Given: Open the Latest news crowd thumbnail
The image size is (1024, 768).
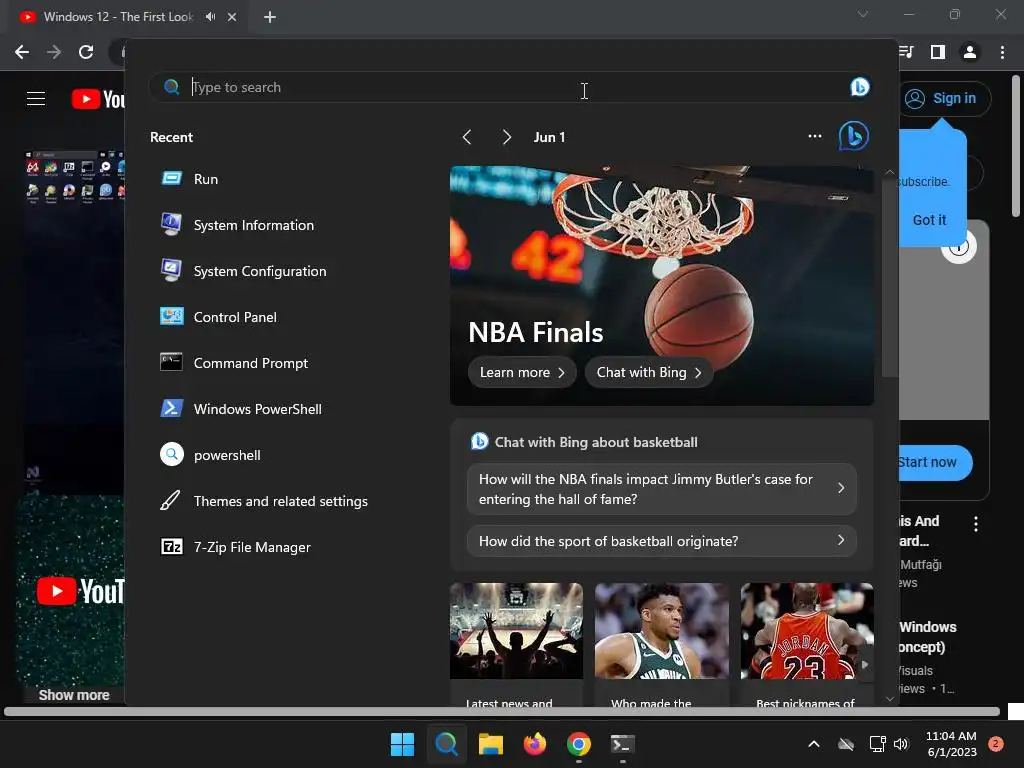Looking at the screenshot, I should pyautogui.click(x=516, y=631).
